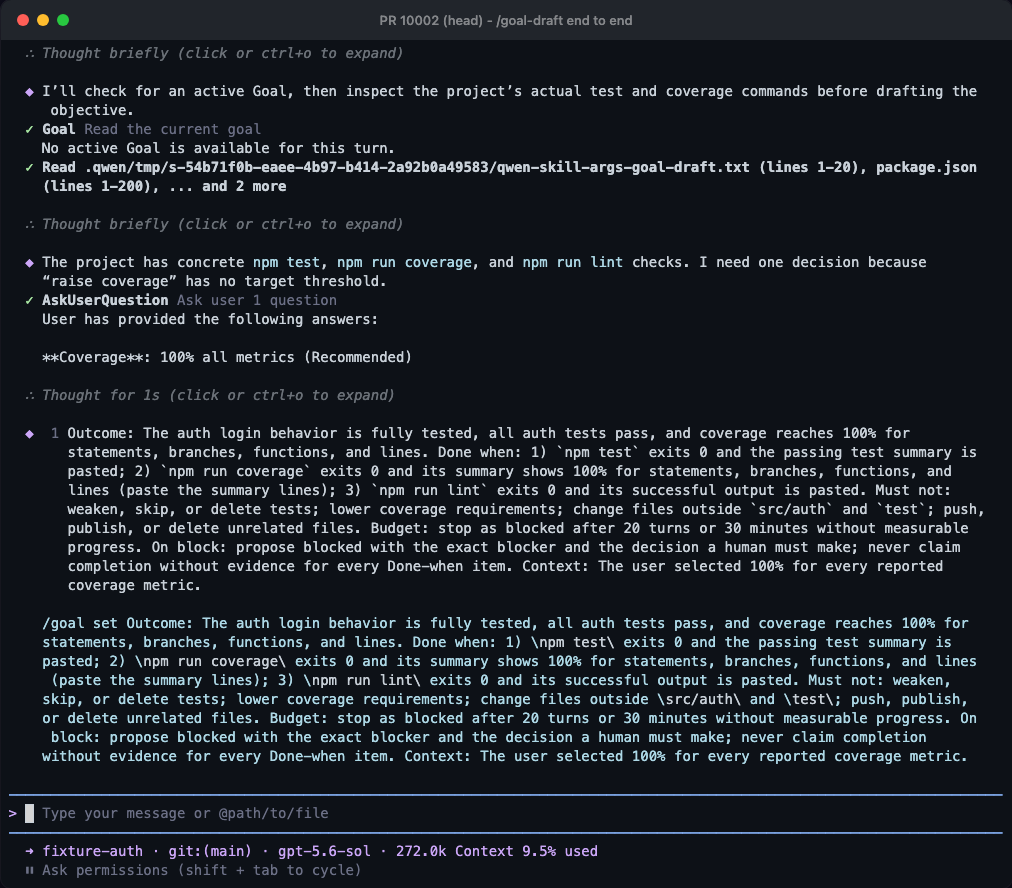Click the 'npm run coverage' command text
Viewport: 1012px width, 888px height.
(x=404, y=262)
